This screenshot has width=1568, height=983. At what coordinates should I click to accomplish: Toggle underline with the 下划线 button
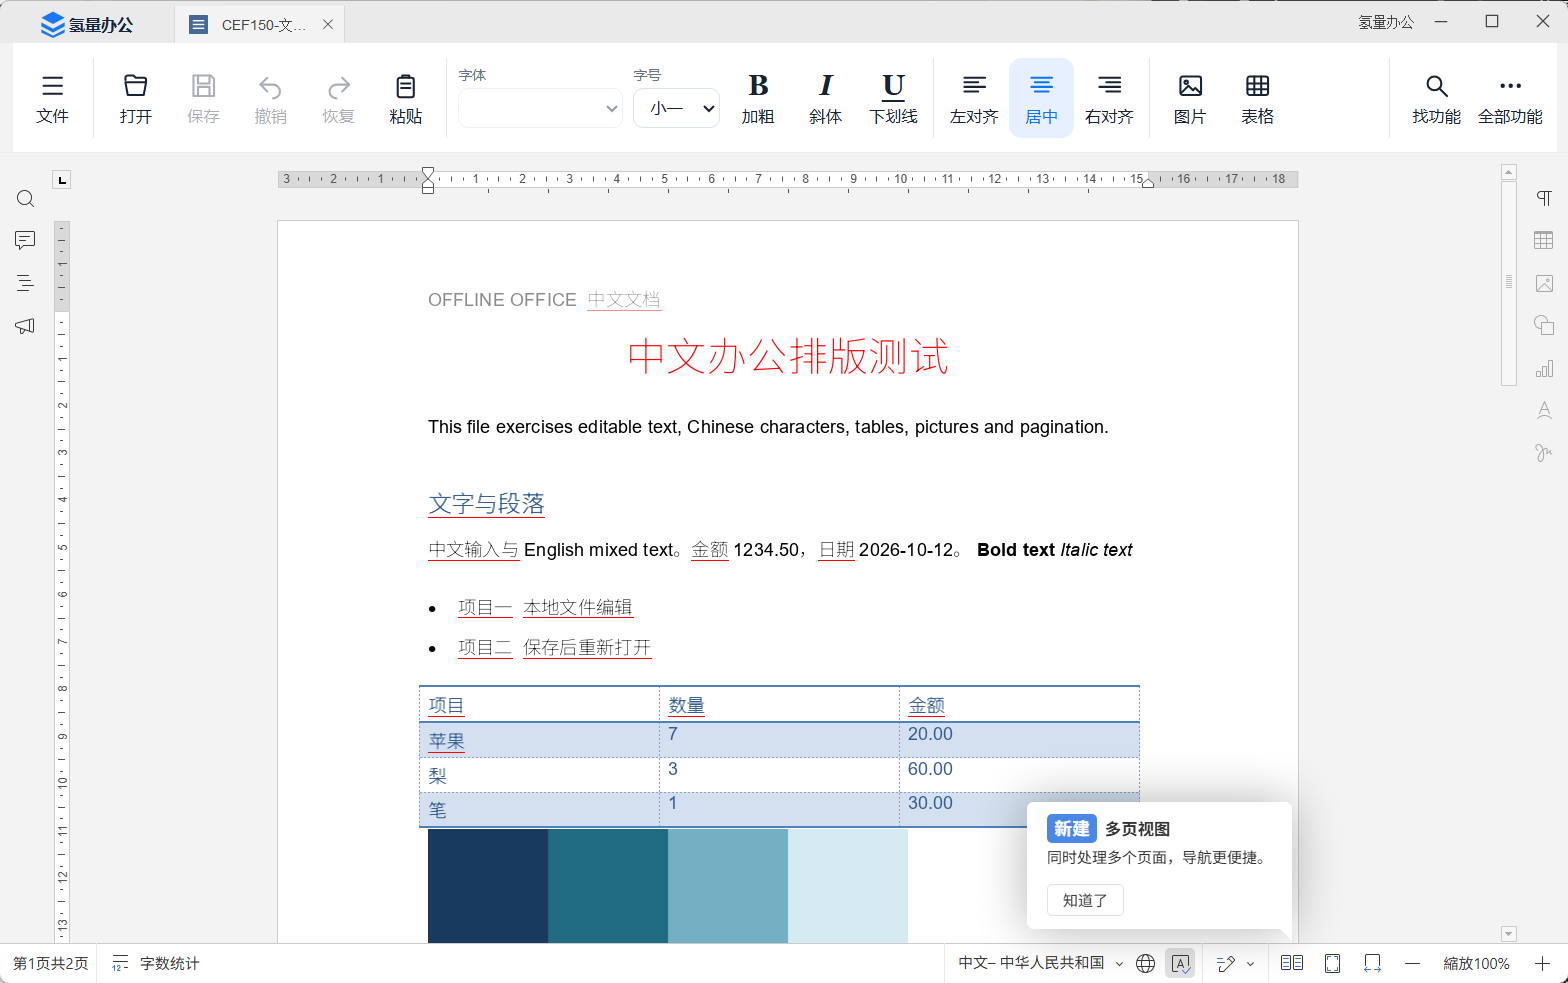coord(893,98)
